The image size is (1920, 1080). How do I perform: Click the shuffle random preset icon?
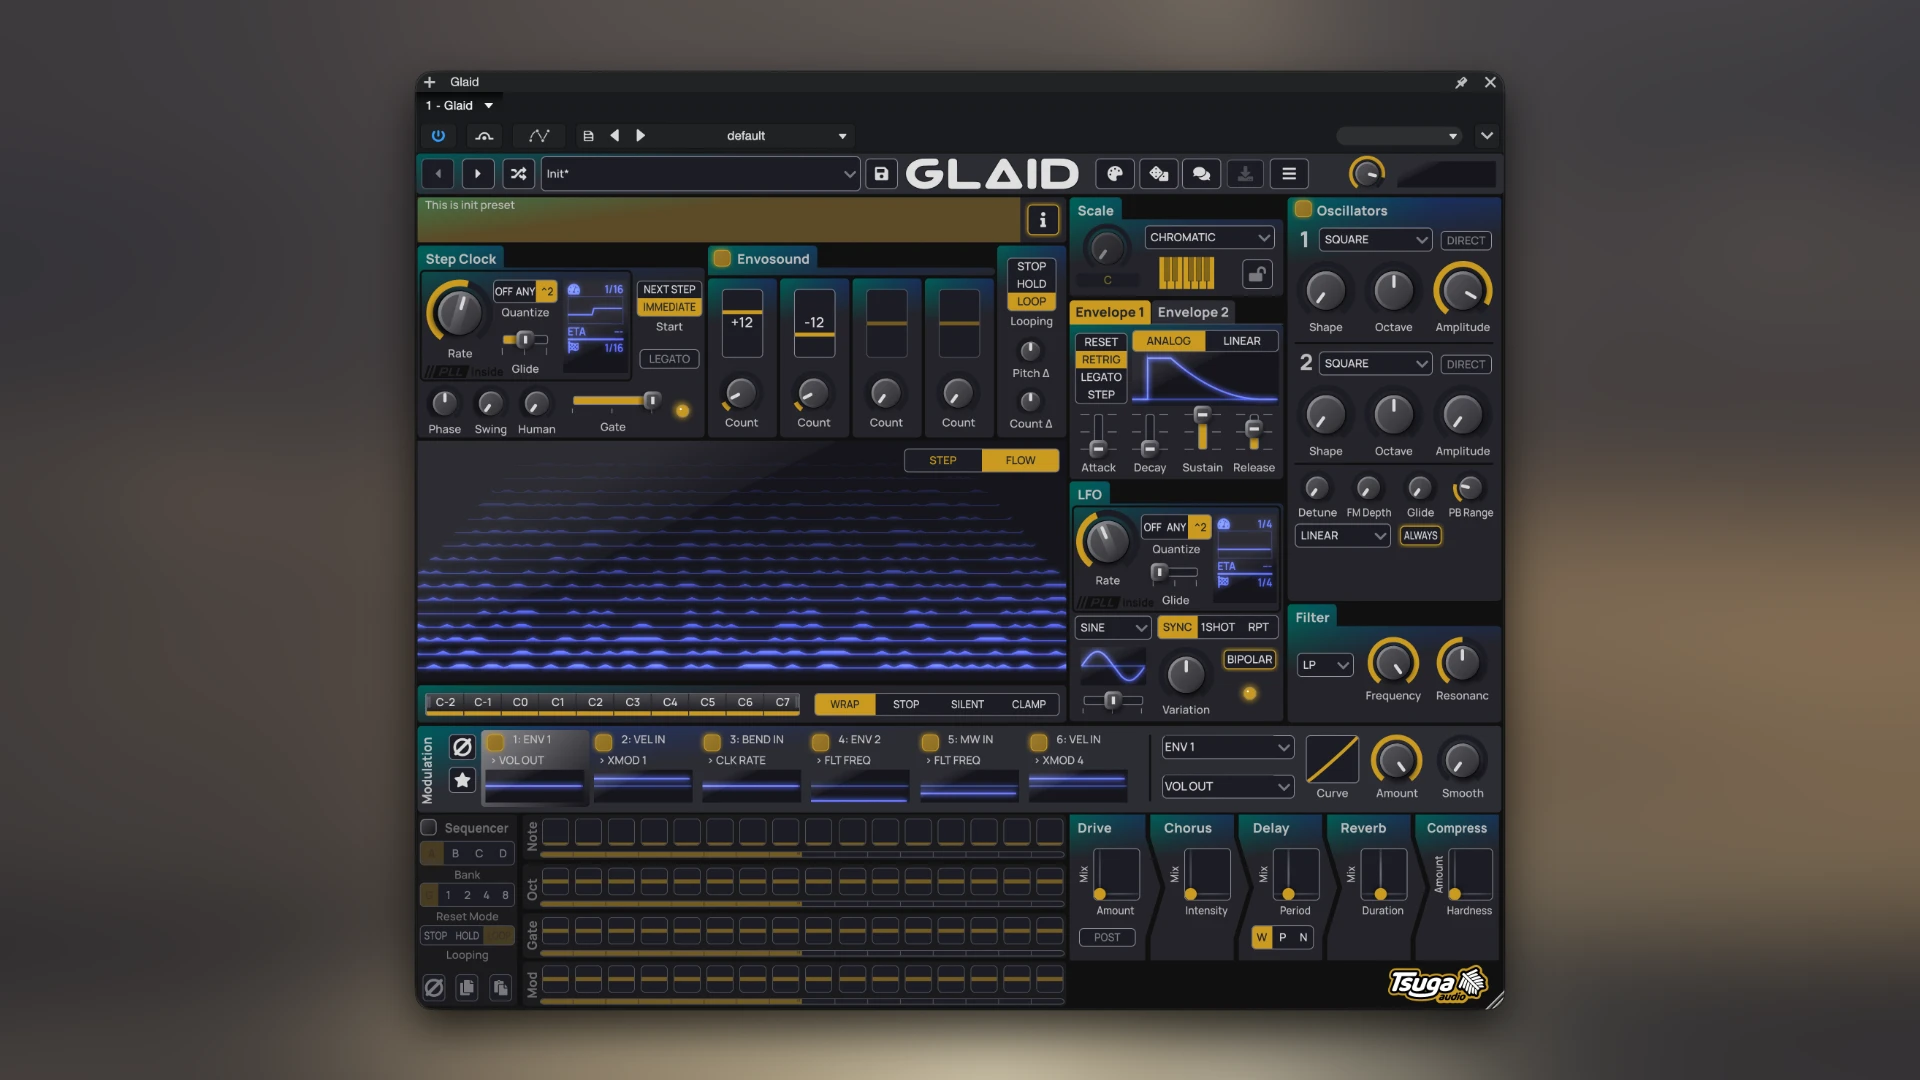[x=518, y=174]
